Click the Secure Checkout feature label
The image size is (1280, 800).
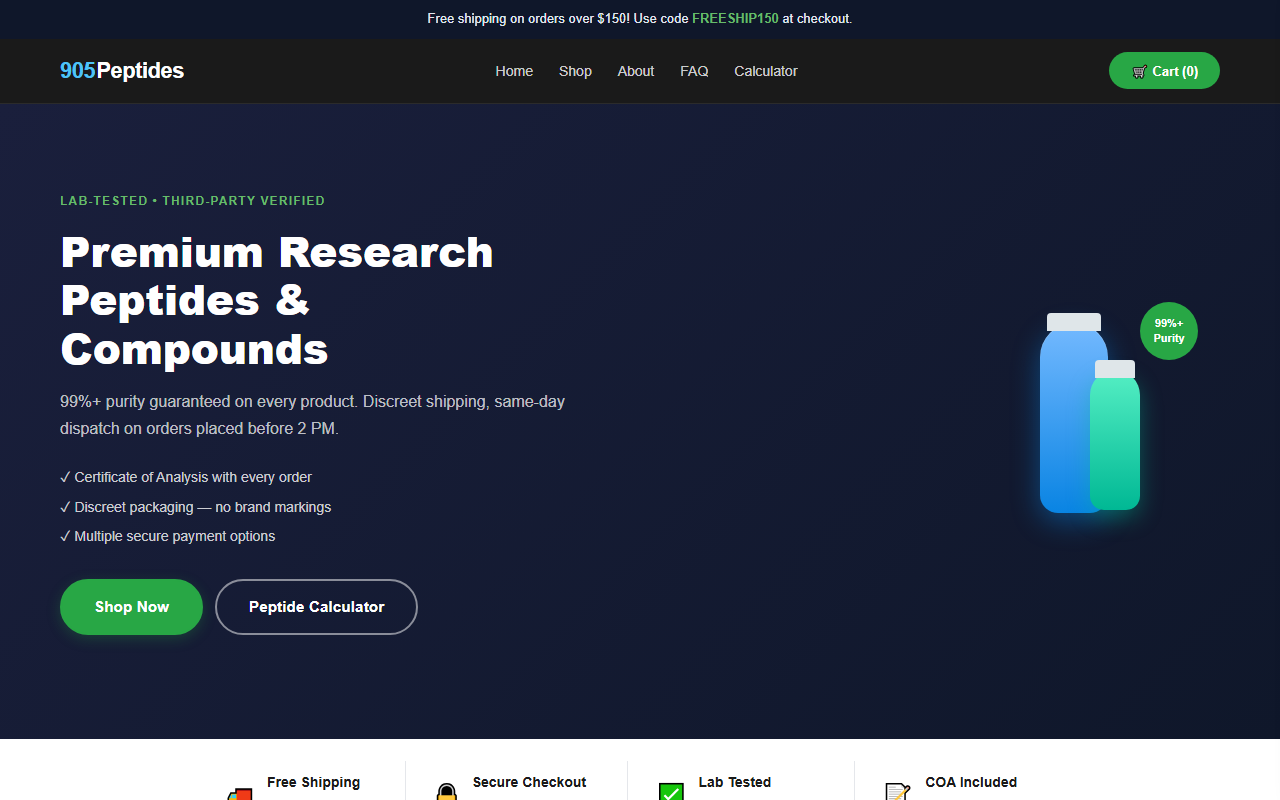click(x=529, y=782)
